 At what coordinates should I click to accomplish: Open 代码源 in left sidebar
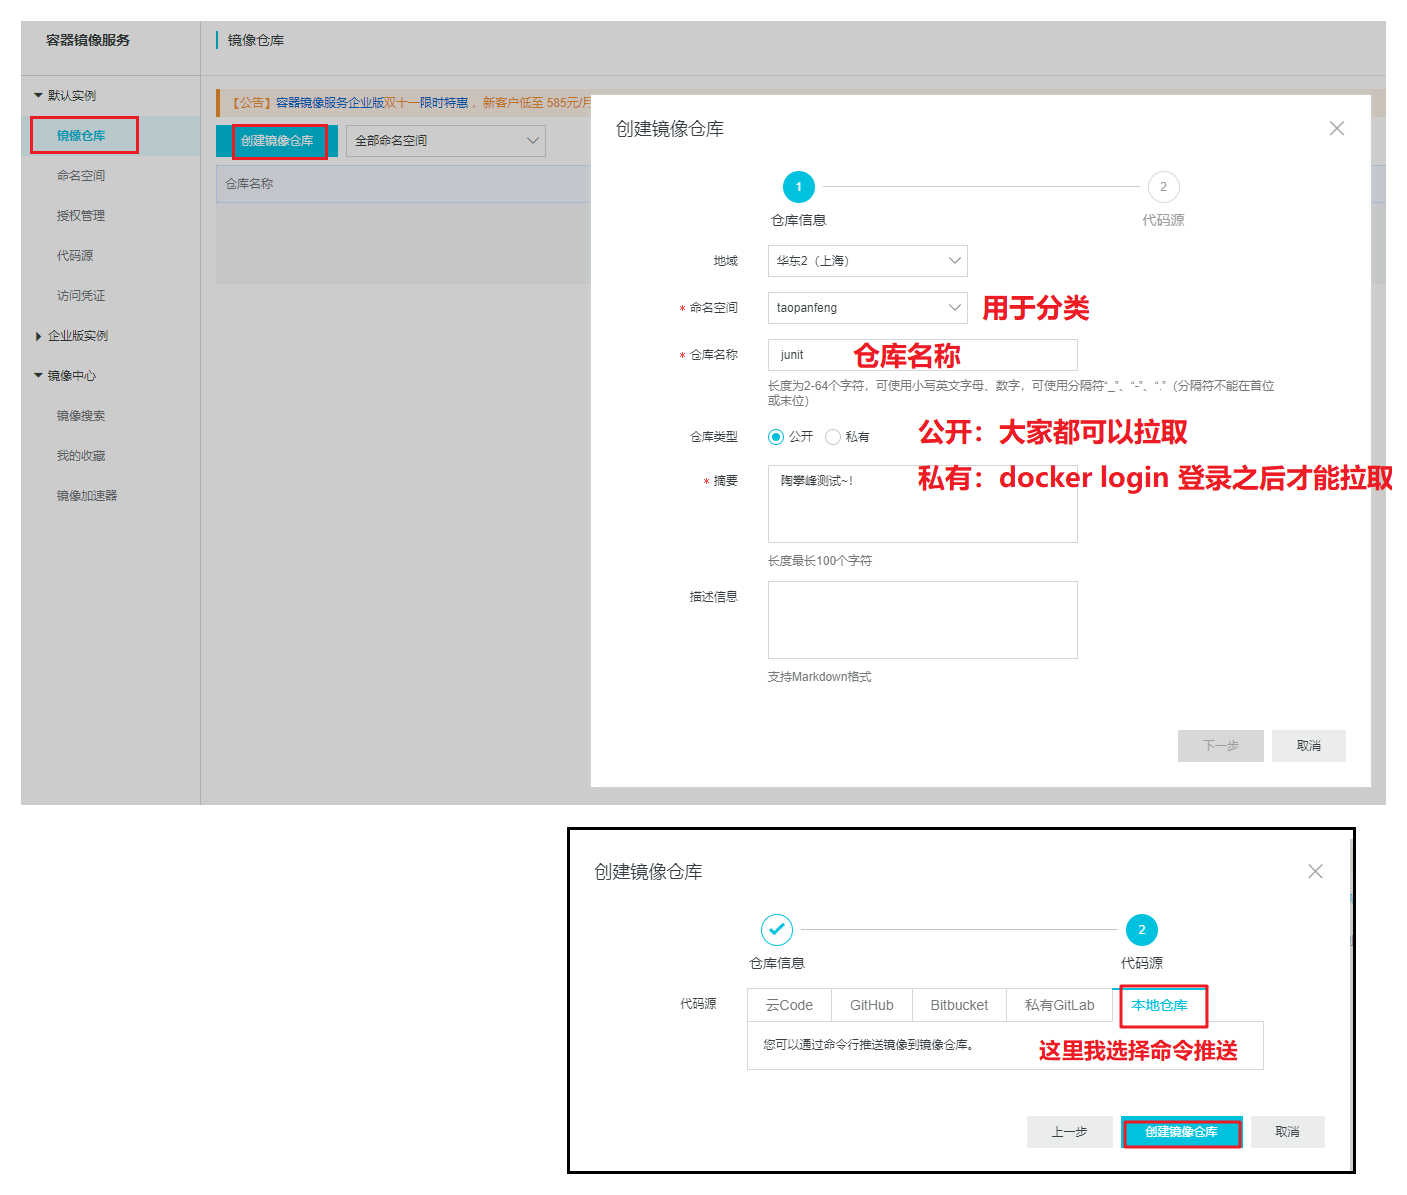pos(75,256)
